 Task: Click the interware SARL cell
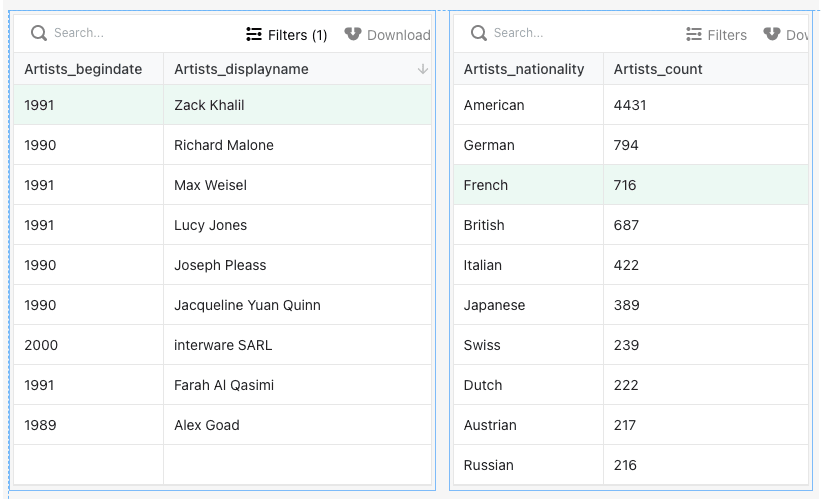click(223, 345)
